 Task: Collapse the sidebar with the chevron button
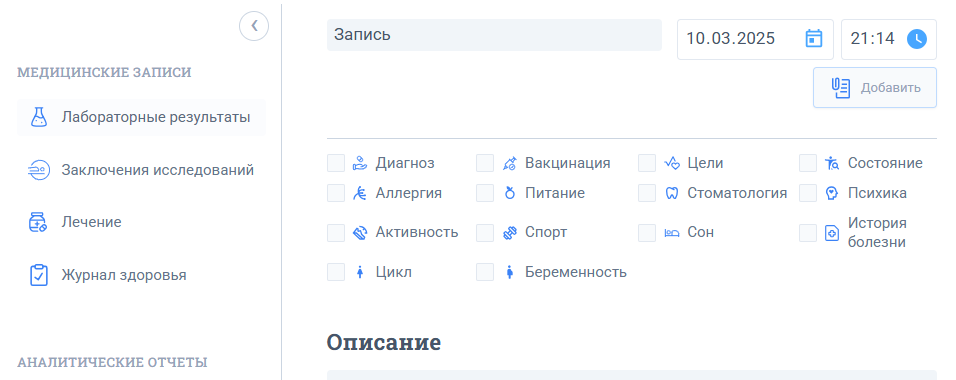tap(254, 26)
